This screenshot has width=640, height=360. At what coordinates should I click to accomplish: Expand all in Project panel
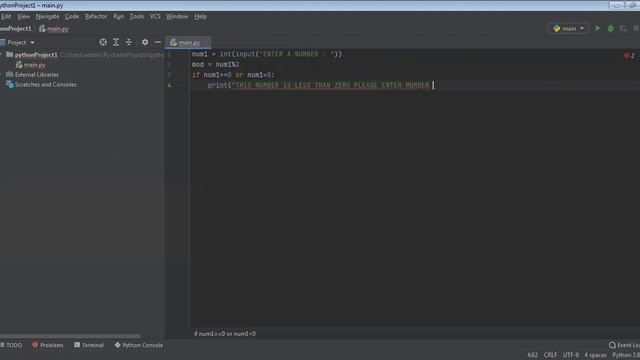tap(116, 42)
